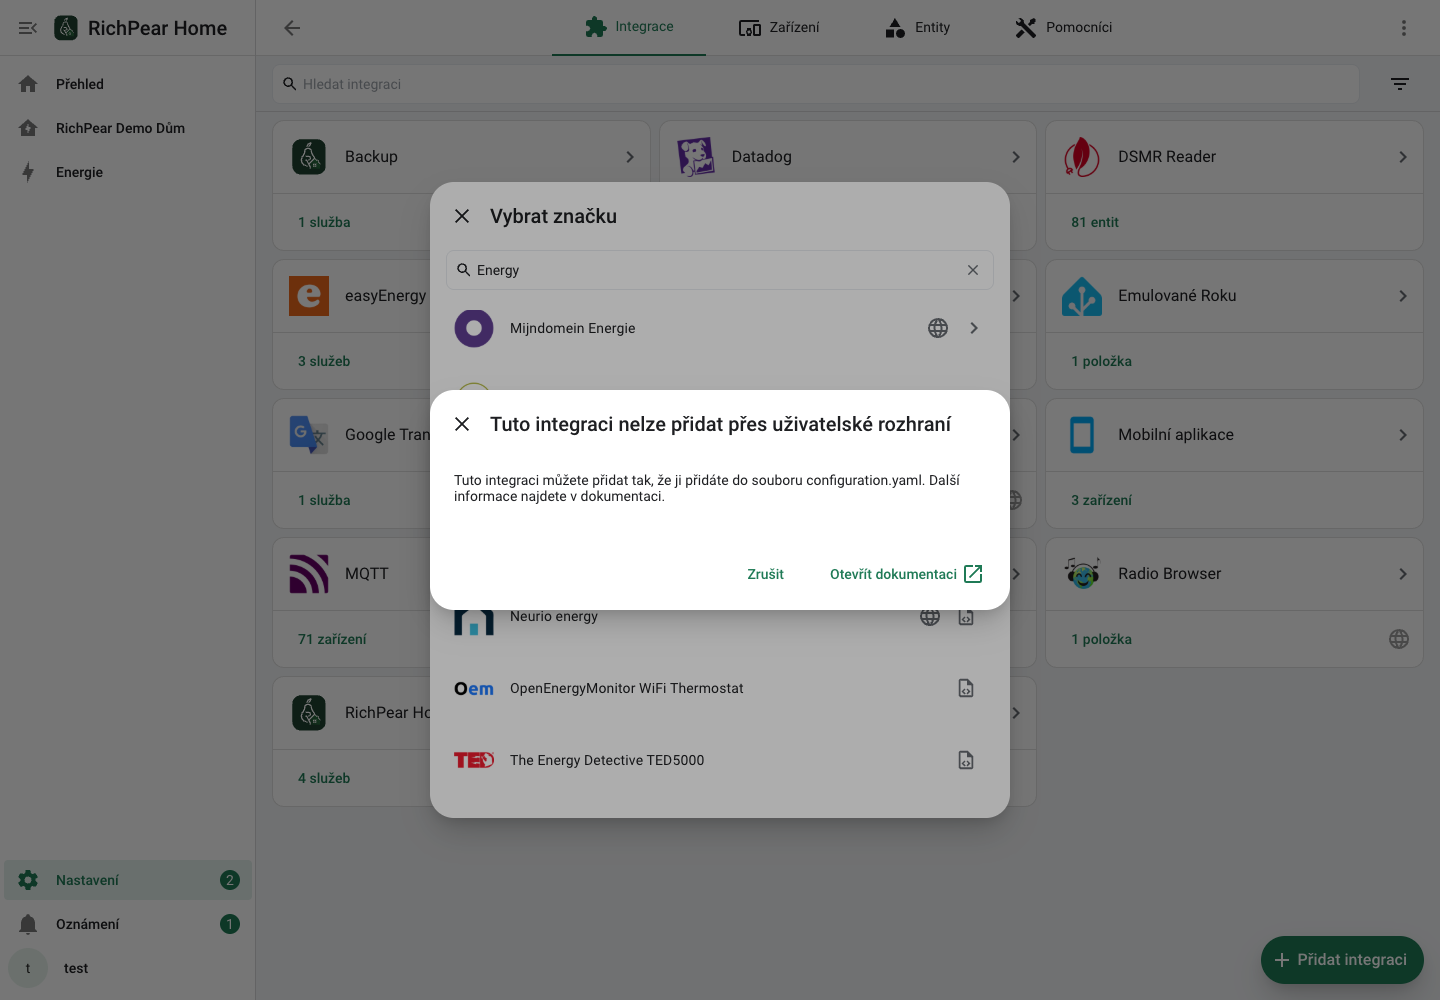Expand the Radio Browser chevron

pos(1403,574)
